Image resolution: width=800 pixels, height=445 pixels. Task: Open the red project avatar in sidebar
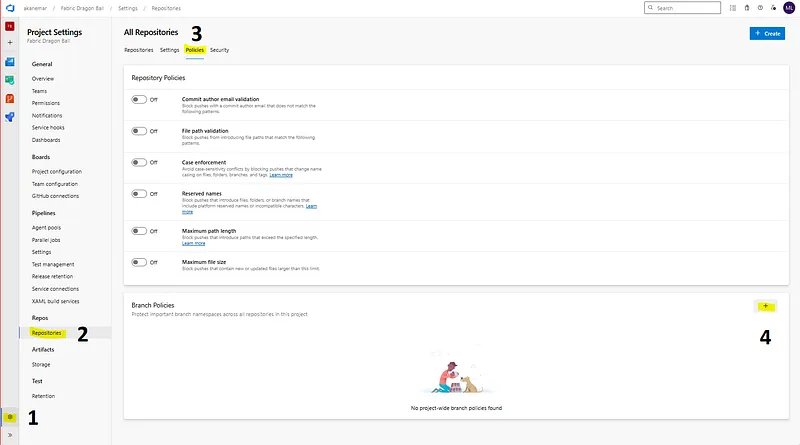pos(10,26)
